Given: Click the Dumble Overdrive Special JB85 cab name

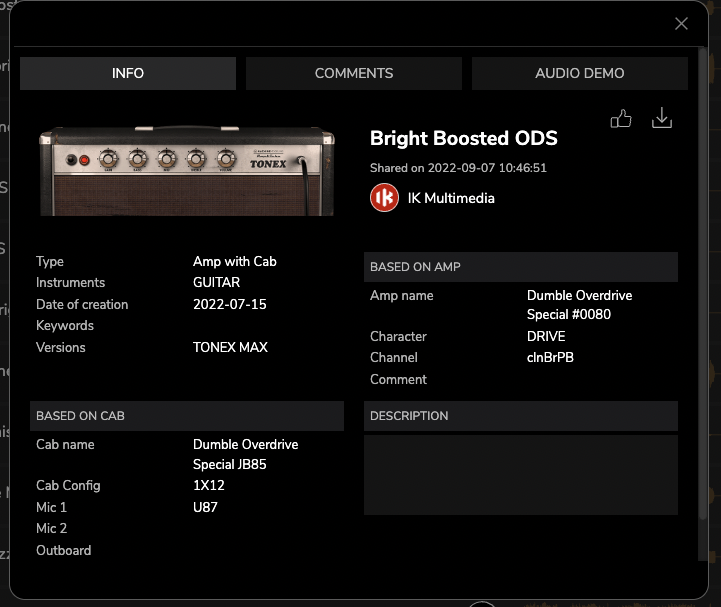Looking at the screenshot, I should [245, 454].
